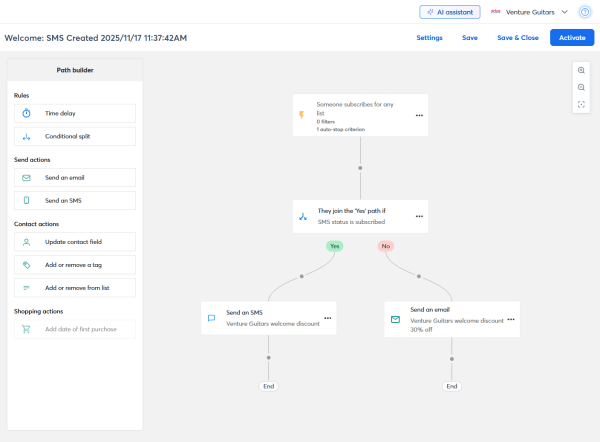Click the zoom out magnifier icon
Screen dimensions: 600x442
[x=581, y=87]
